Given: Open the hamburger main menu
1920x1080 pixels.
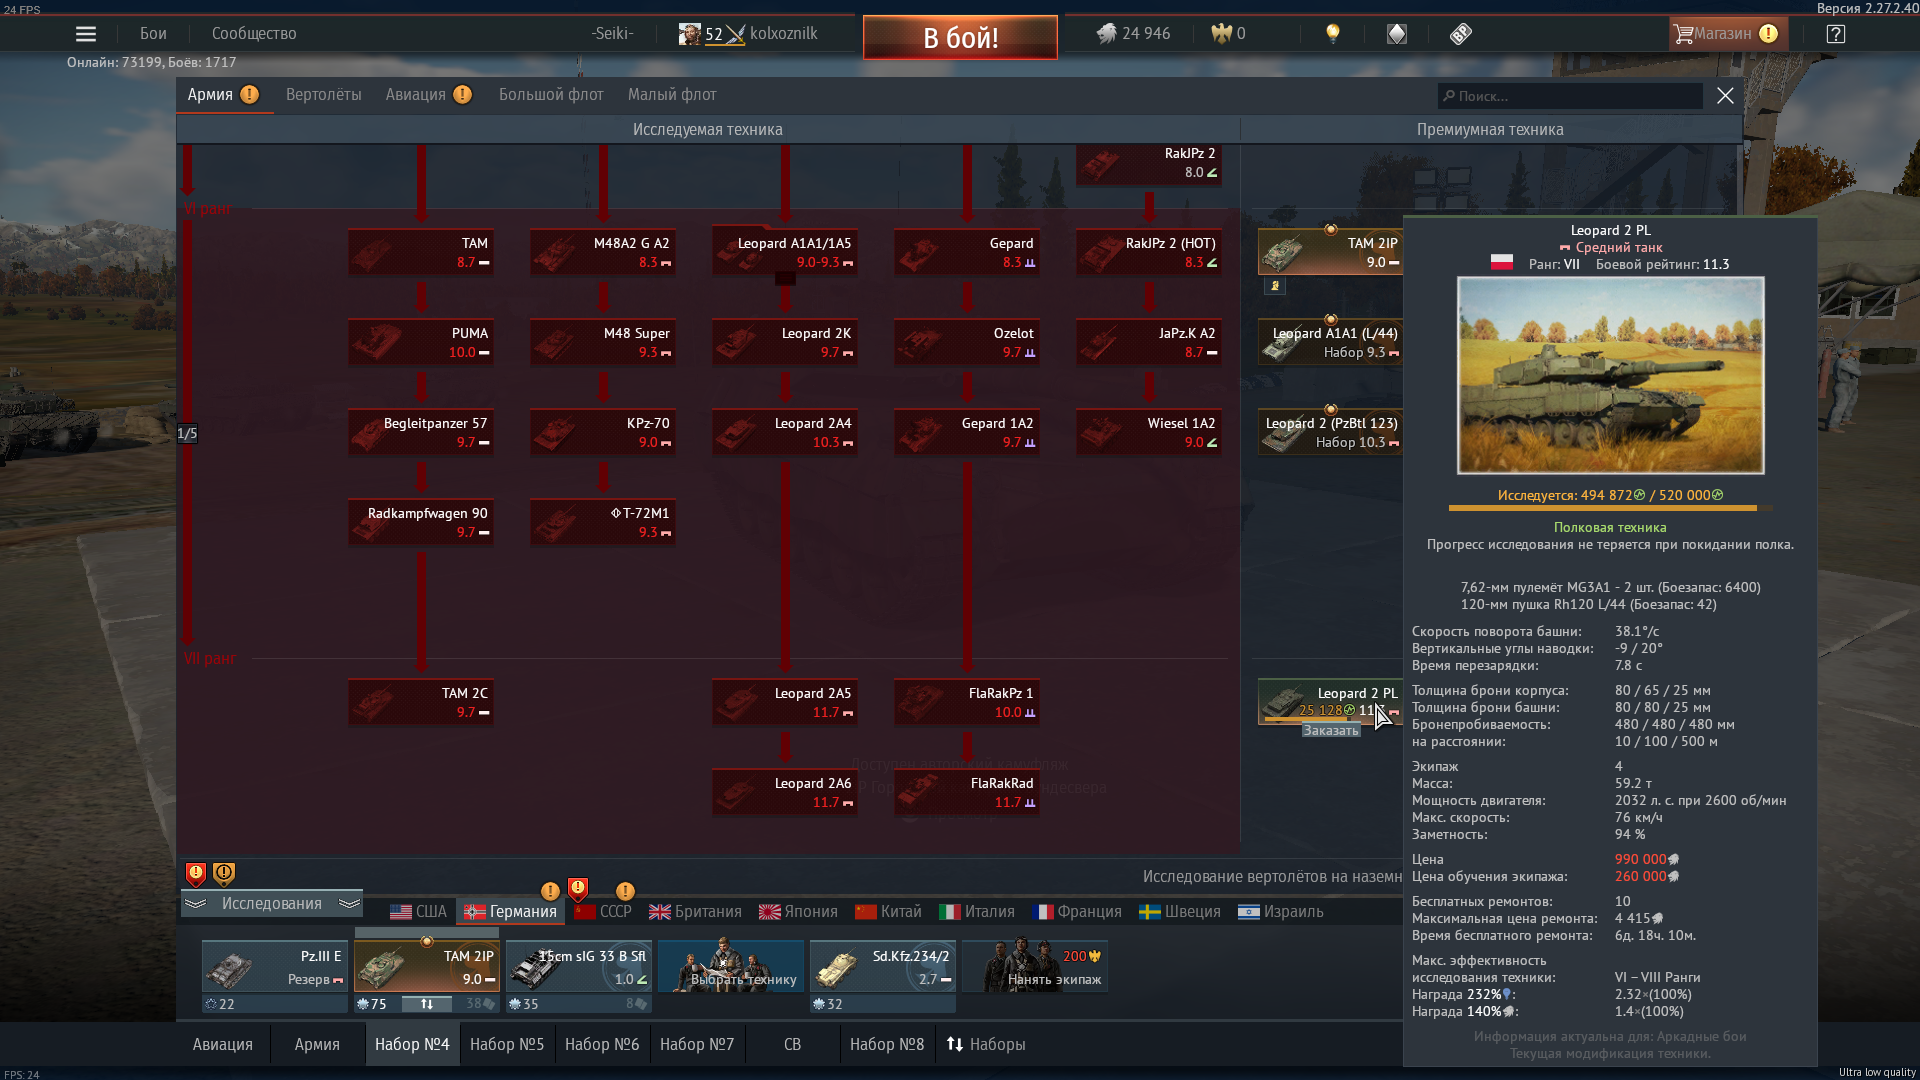Looking at the screenshot, I should pyautogui.click(x=86, y=34).
